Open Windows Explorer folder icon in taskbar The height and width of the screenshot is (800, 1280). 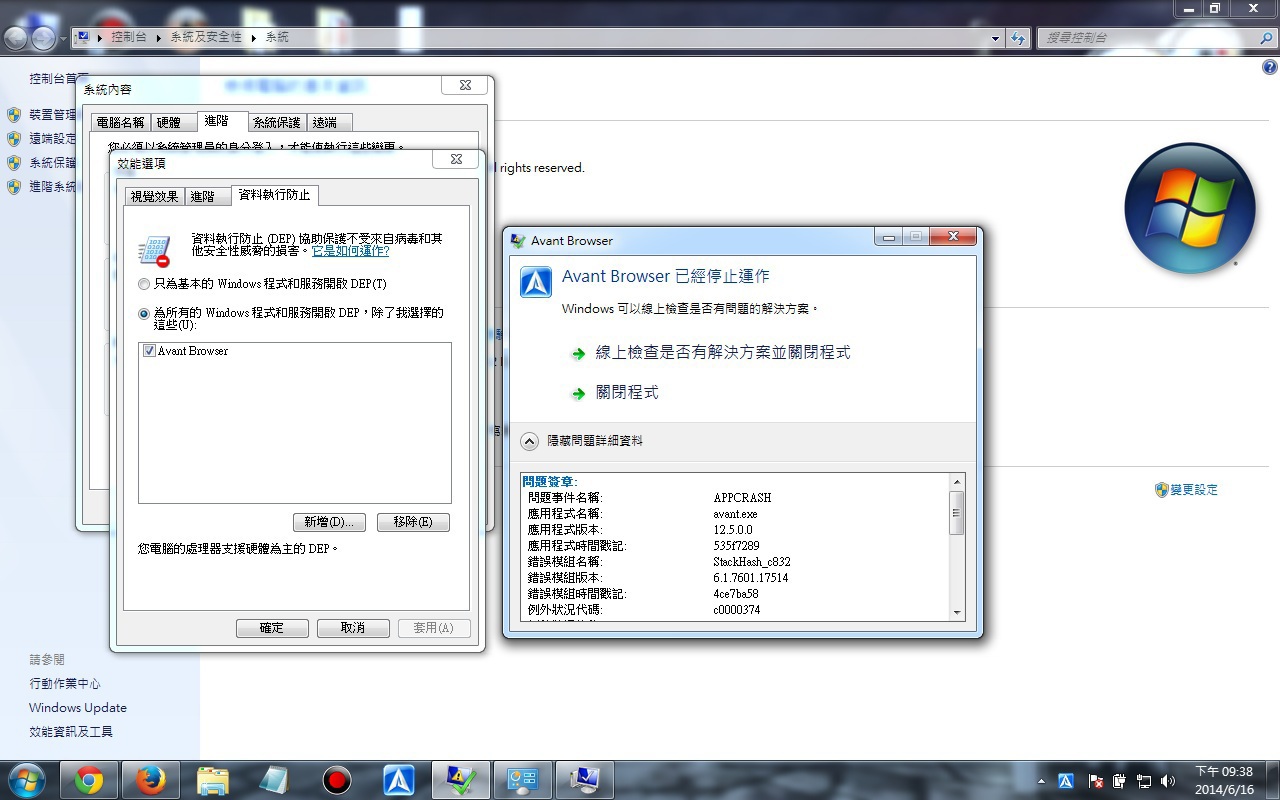click(213, 780)
